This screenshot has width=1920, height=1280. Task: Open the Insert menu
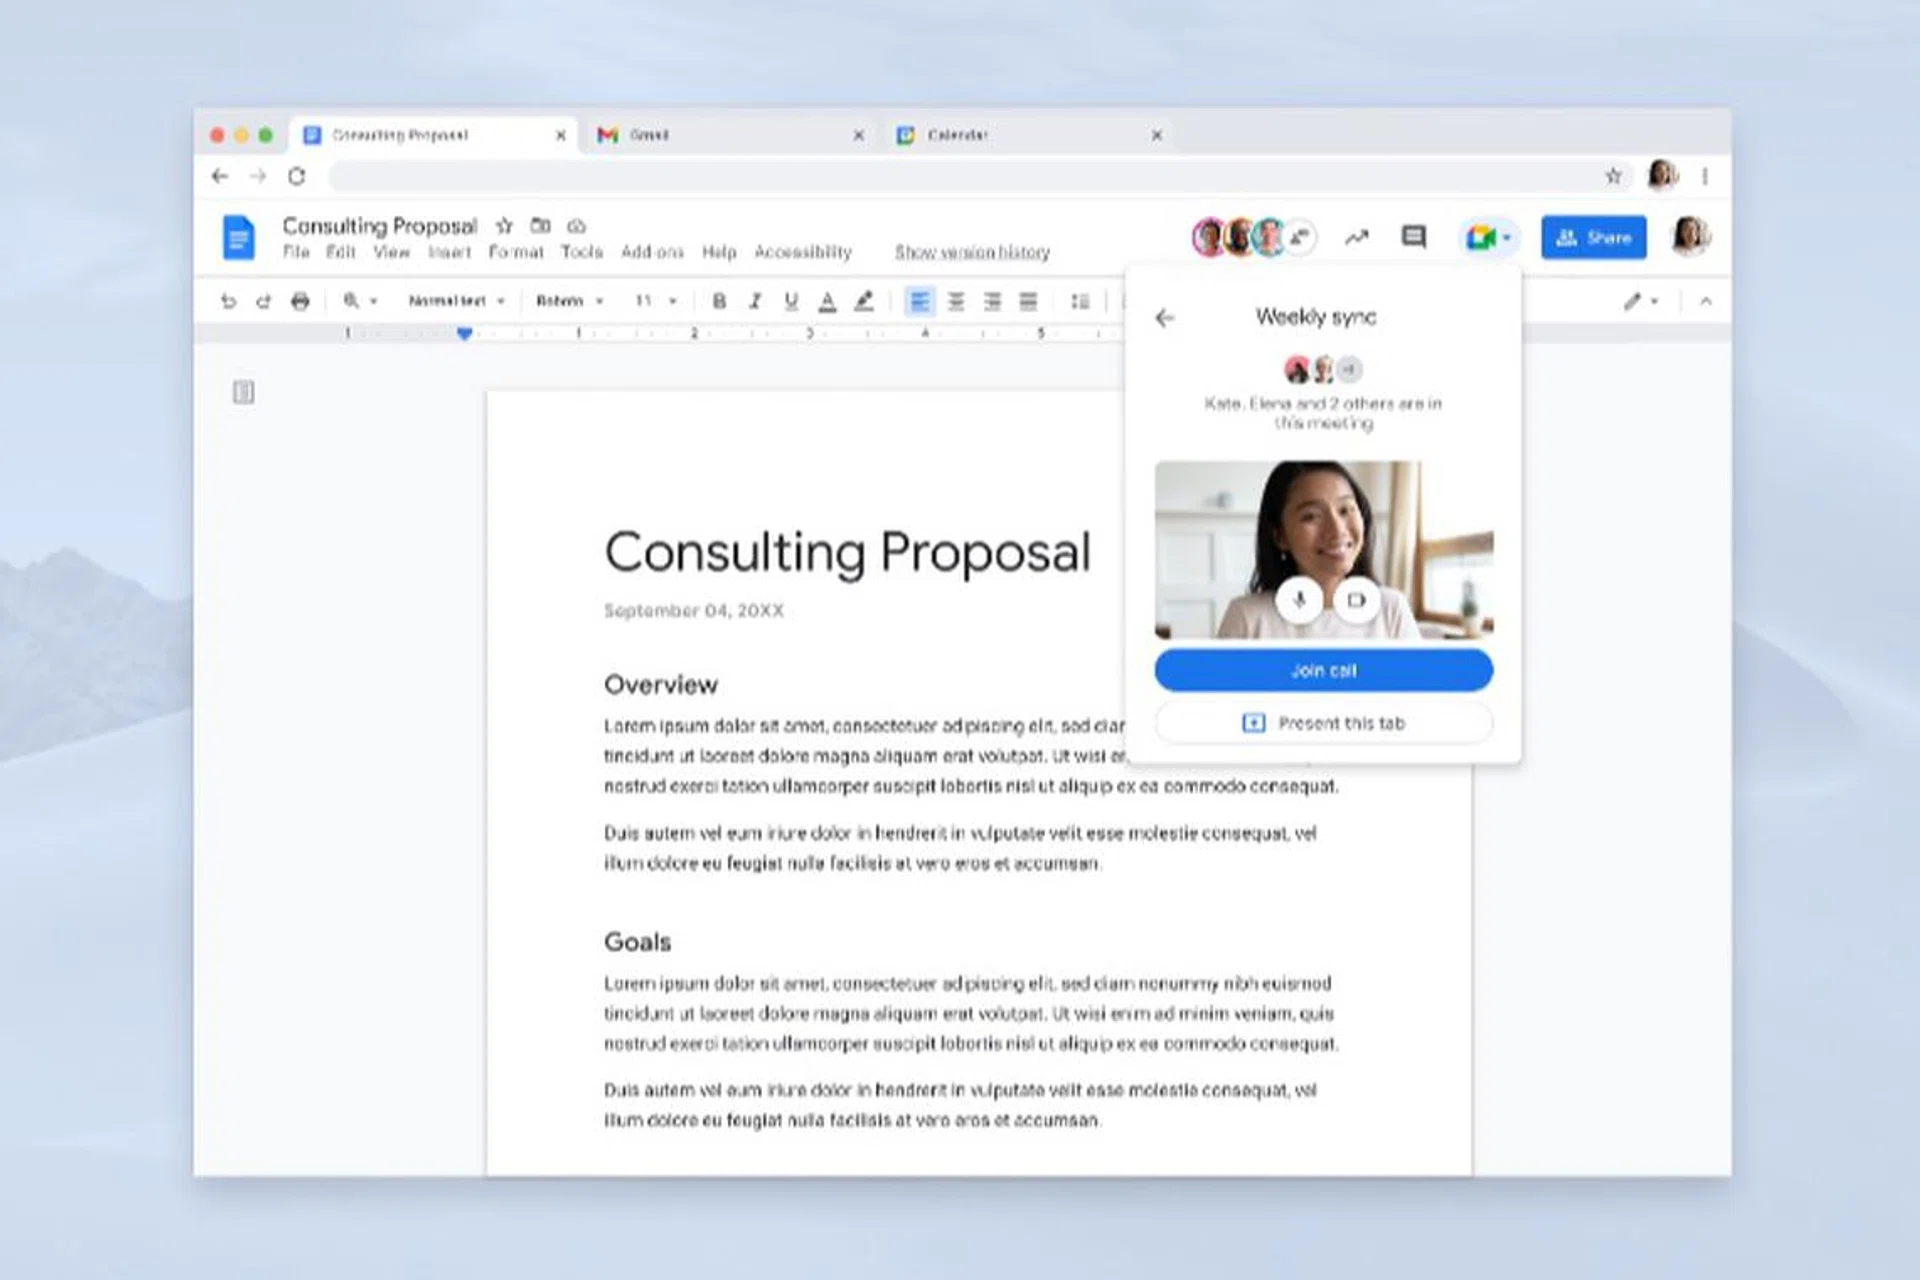[451, 252]
